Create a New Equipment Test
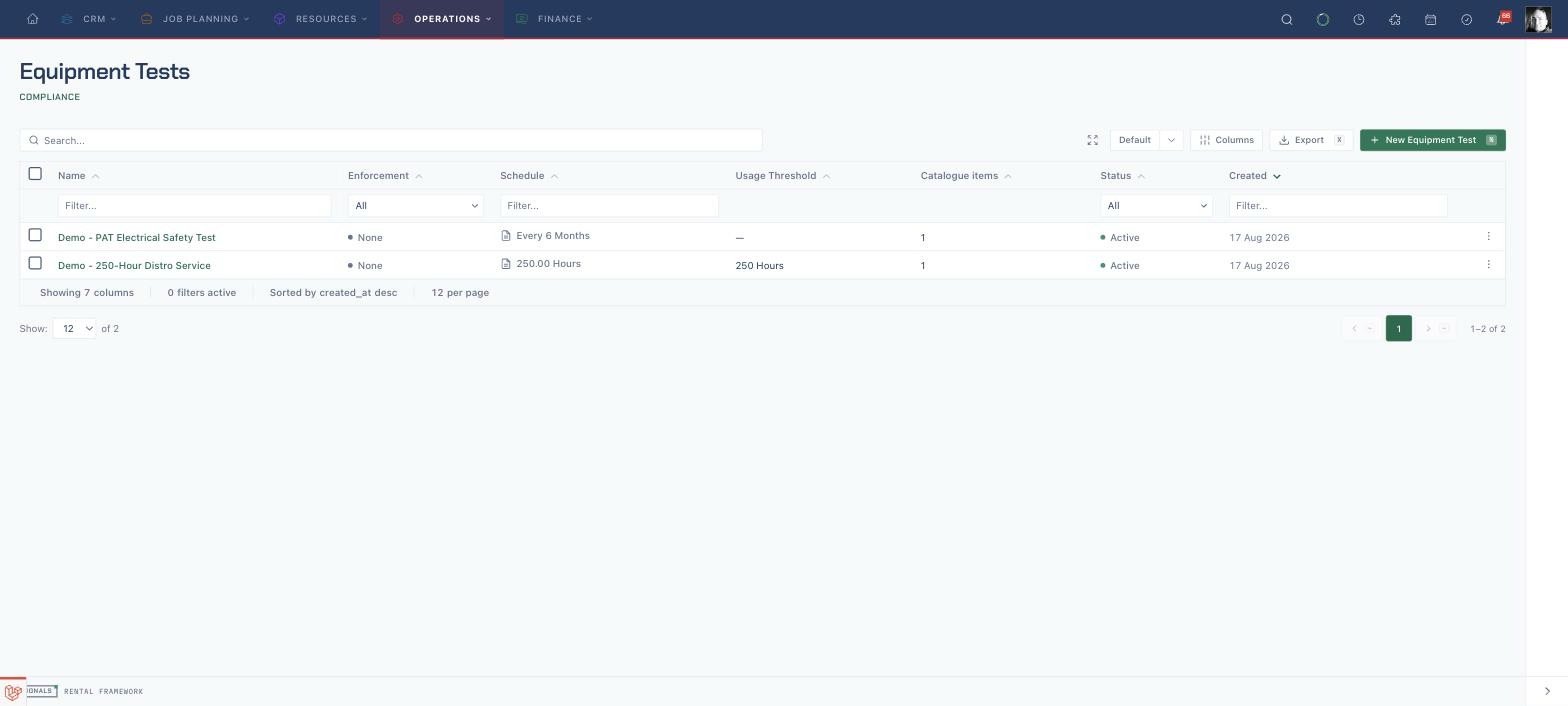1568x706 pixels. pos(1433,140)
